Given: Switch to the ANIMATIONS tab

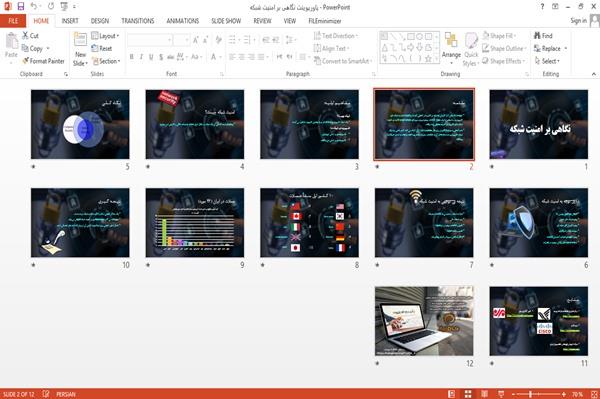Looking at the screenshot, I should (183, 21).
